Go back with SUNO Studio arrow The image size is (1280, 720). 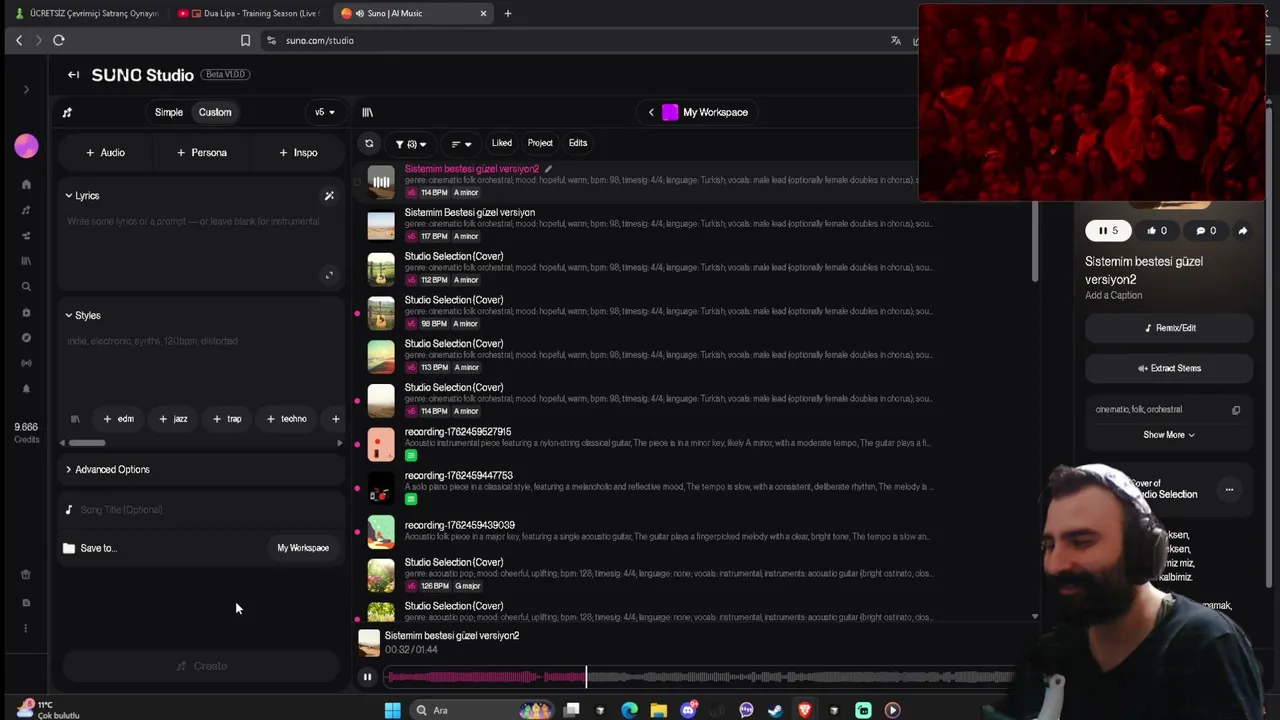point(73,75)
